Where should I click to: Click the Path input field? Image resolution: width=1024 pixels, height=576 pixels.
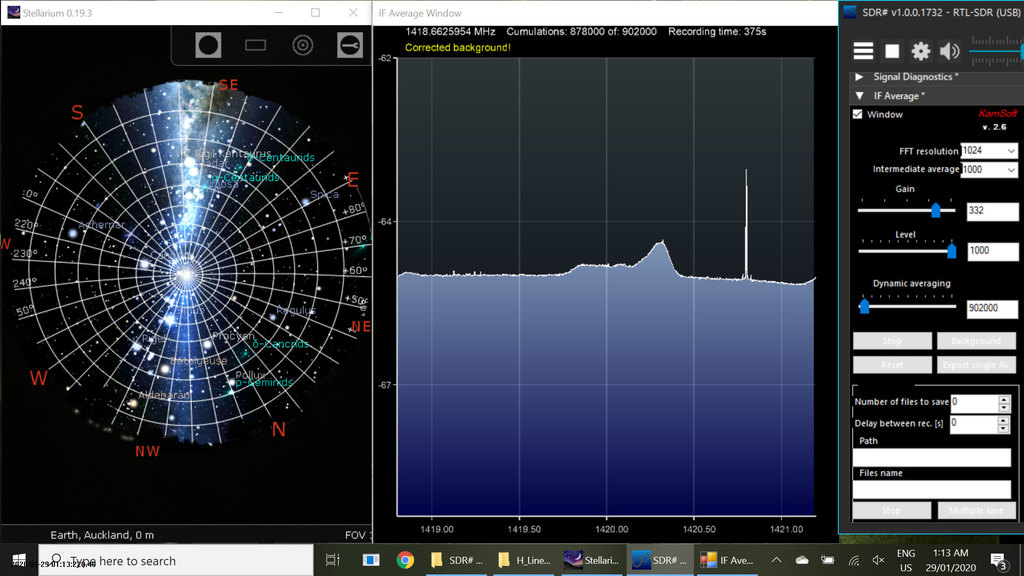click(x=932, y=457)
